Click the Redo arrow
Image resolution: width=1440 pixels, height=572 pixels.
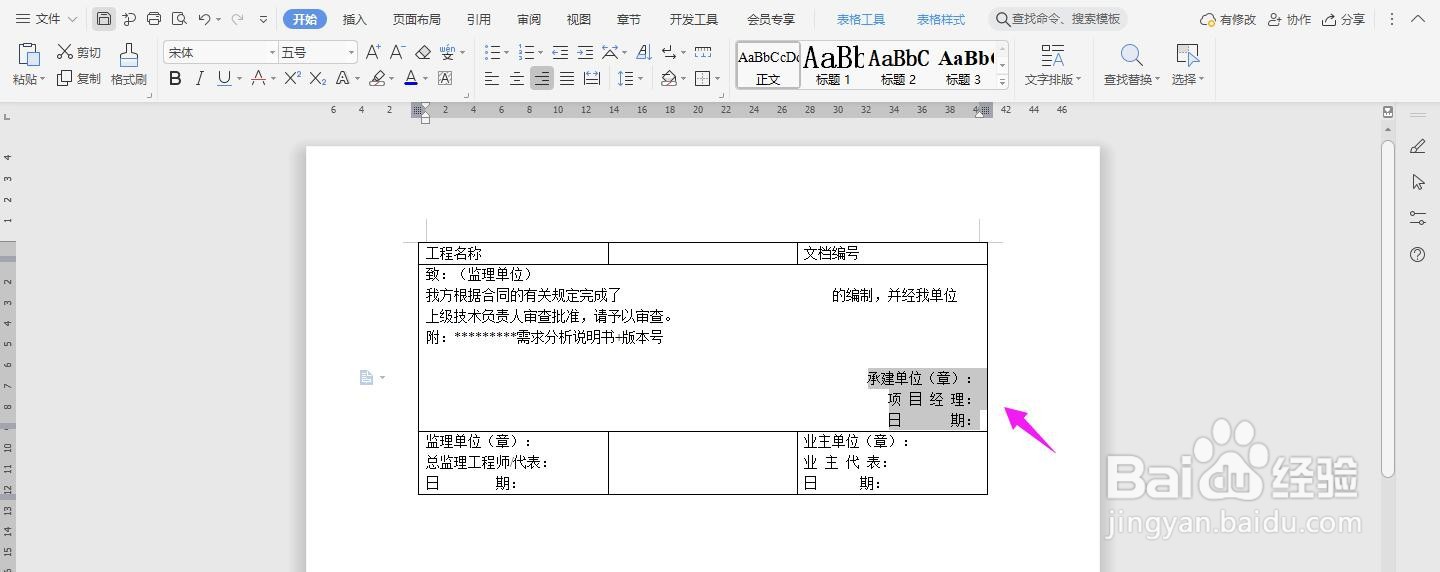tap(237, 19)
